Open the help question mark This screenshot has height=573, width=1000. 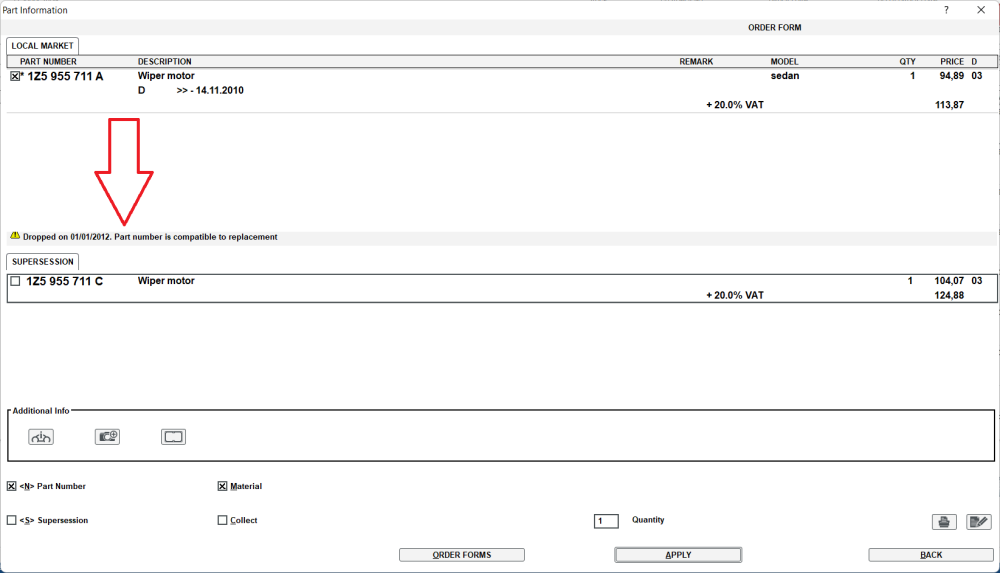946,10
